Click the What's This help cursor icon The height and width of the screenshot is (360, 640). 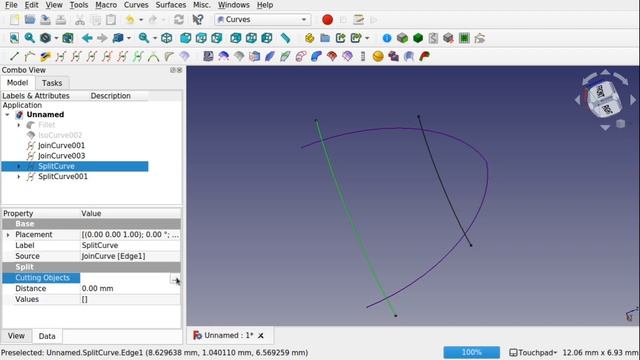point(198,20)
